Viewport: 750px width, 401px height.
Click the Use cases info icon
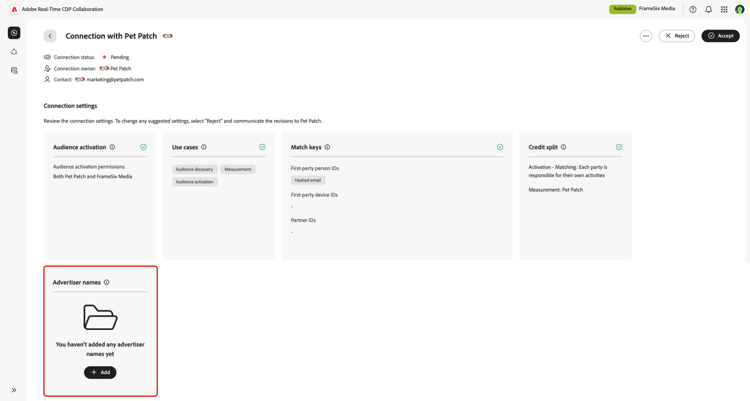pos(204,147)
